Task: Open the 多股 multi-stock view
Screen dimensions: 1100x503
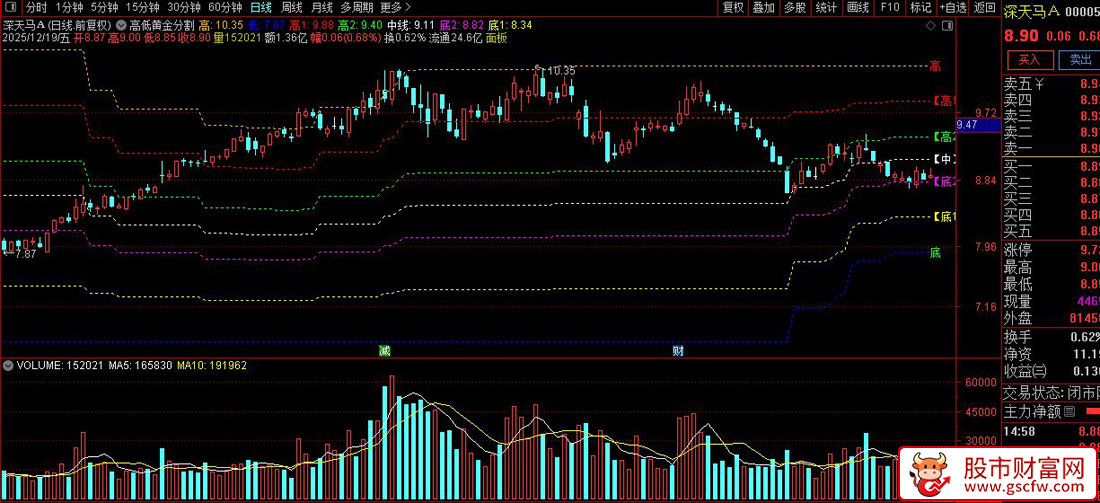Action: pyautogui.click(x=795, y=8)
